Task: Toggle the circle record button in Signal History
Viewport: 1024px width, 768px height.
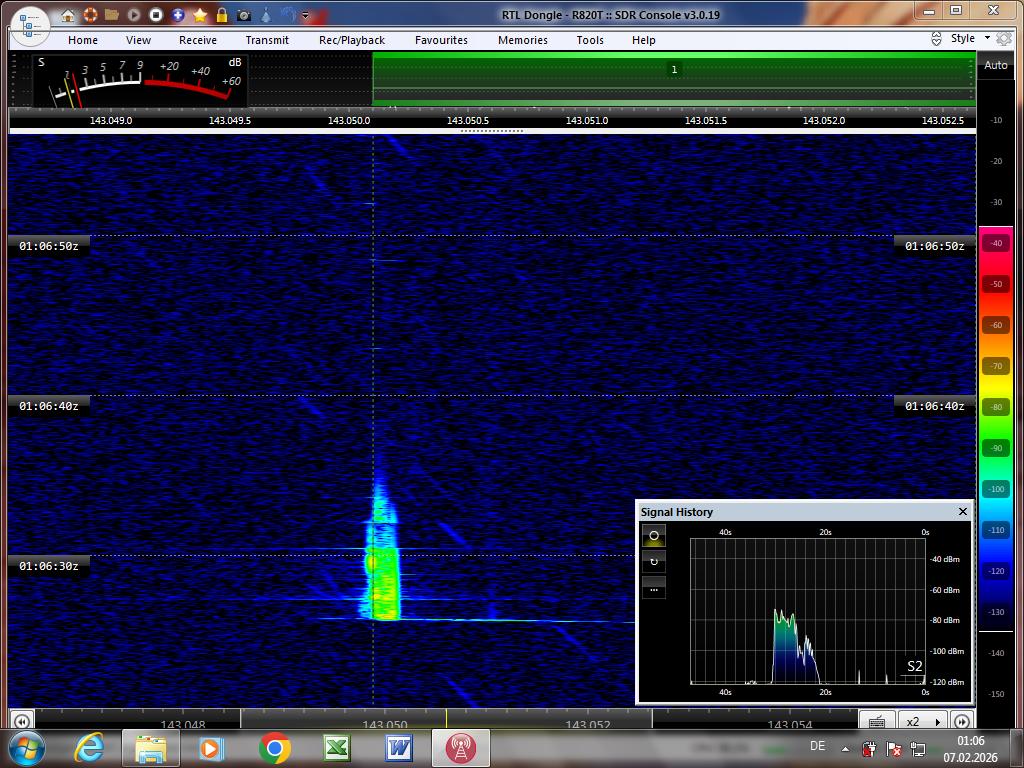Action: (x=654, y=536)
